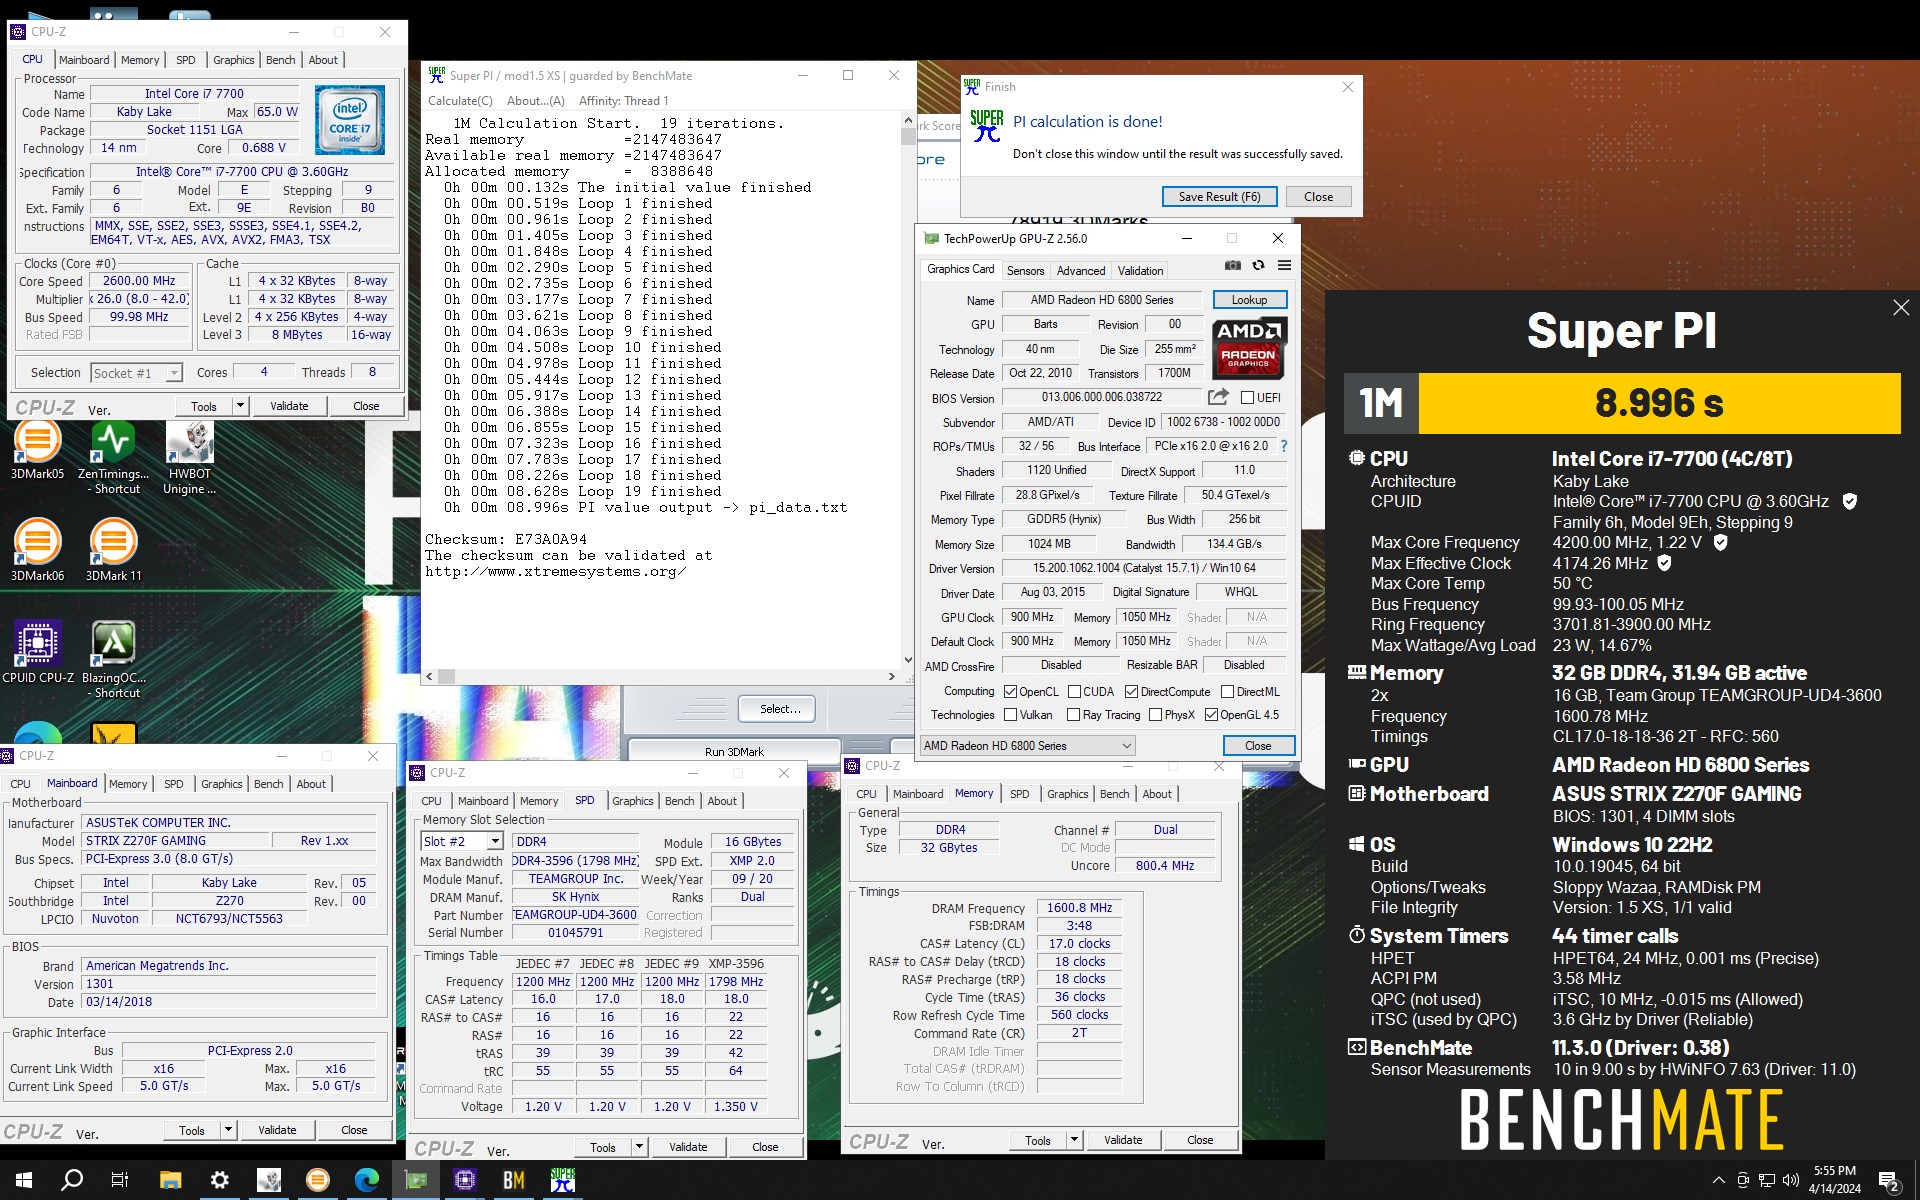The width and height of the screenshot is (1920, 1200).
Task: Launch HWBOT Unigine desktop icon
Action: point(190,457)
